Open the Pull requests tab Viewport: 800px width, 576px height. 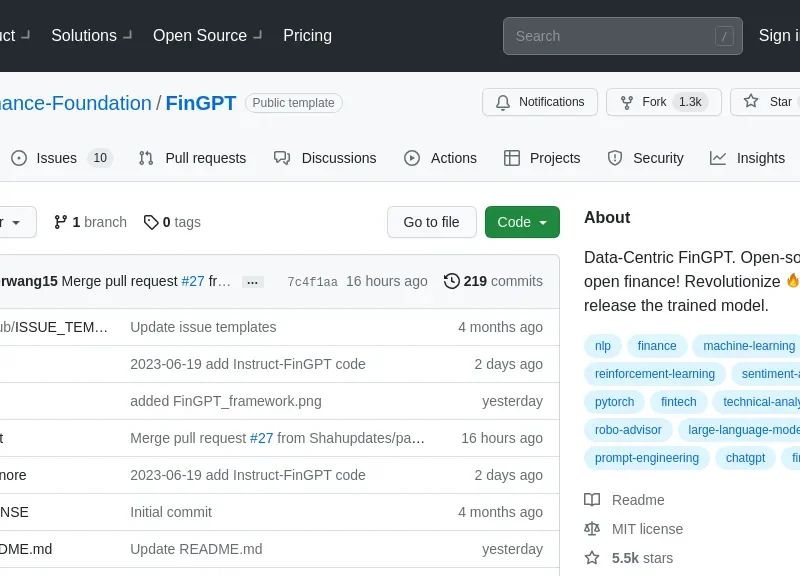[193, 158]
